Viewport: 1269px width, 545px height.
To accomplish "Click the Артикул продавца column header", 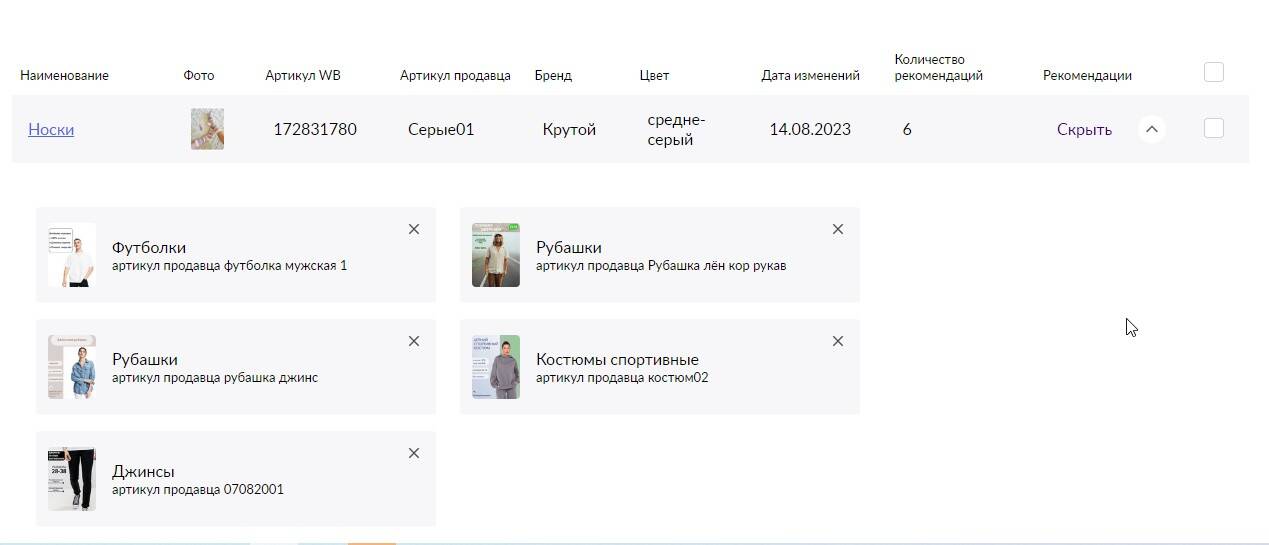I will tap(455, 75).
